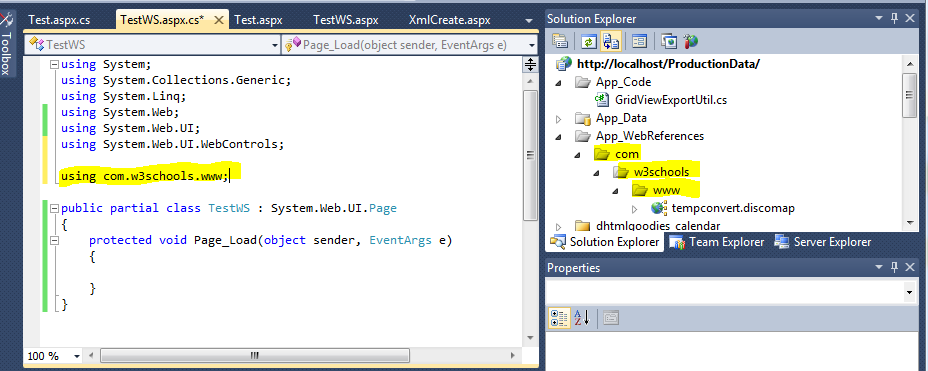This screenshot has height=371, width=928.
Task: Click the editor horizontal scrollbar thumb
Action: [x=254, y=356]
